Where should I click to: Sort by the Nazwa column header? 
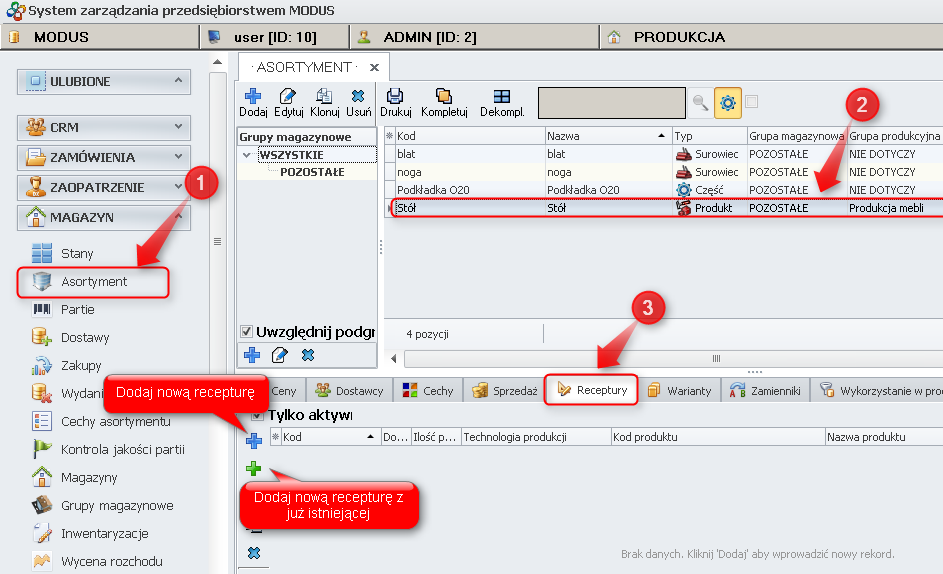(608, 136)
